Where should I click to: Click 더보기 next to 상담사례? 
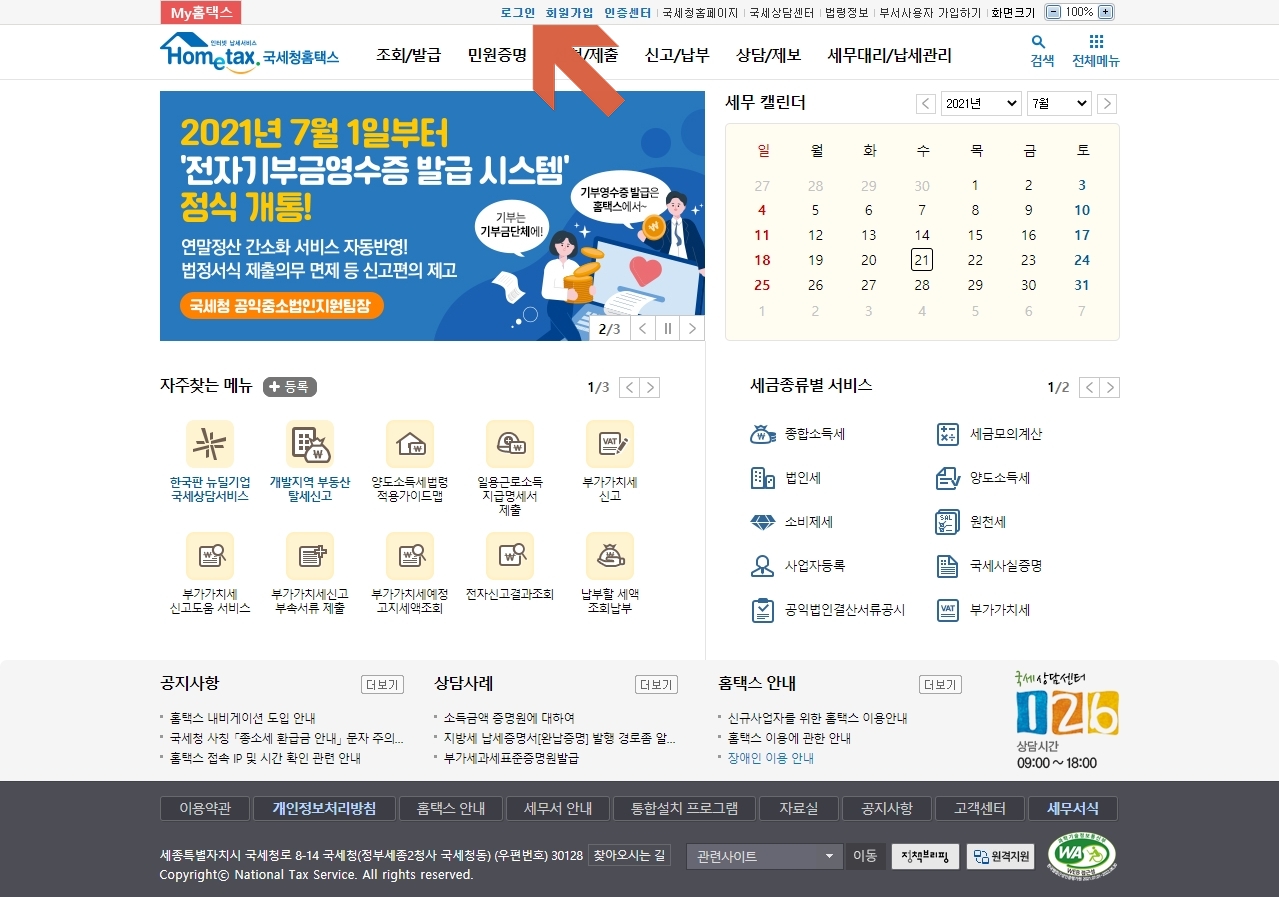pyautogui.click(x=656, y=685)
